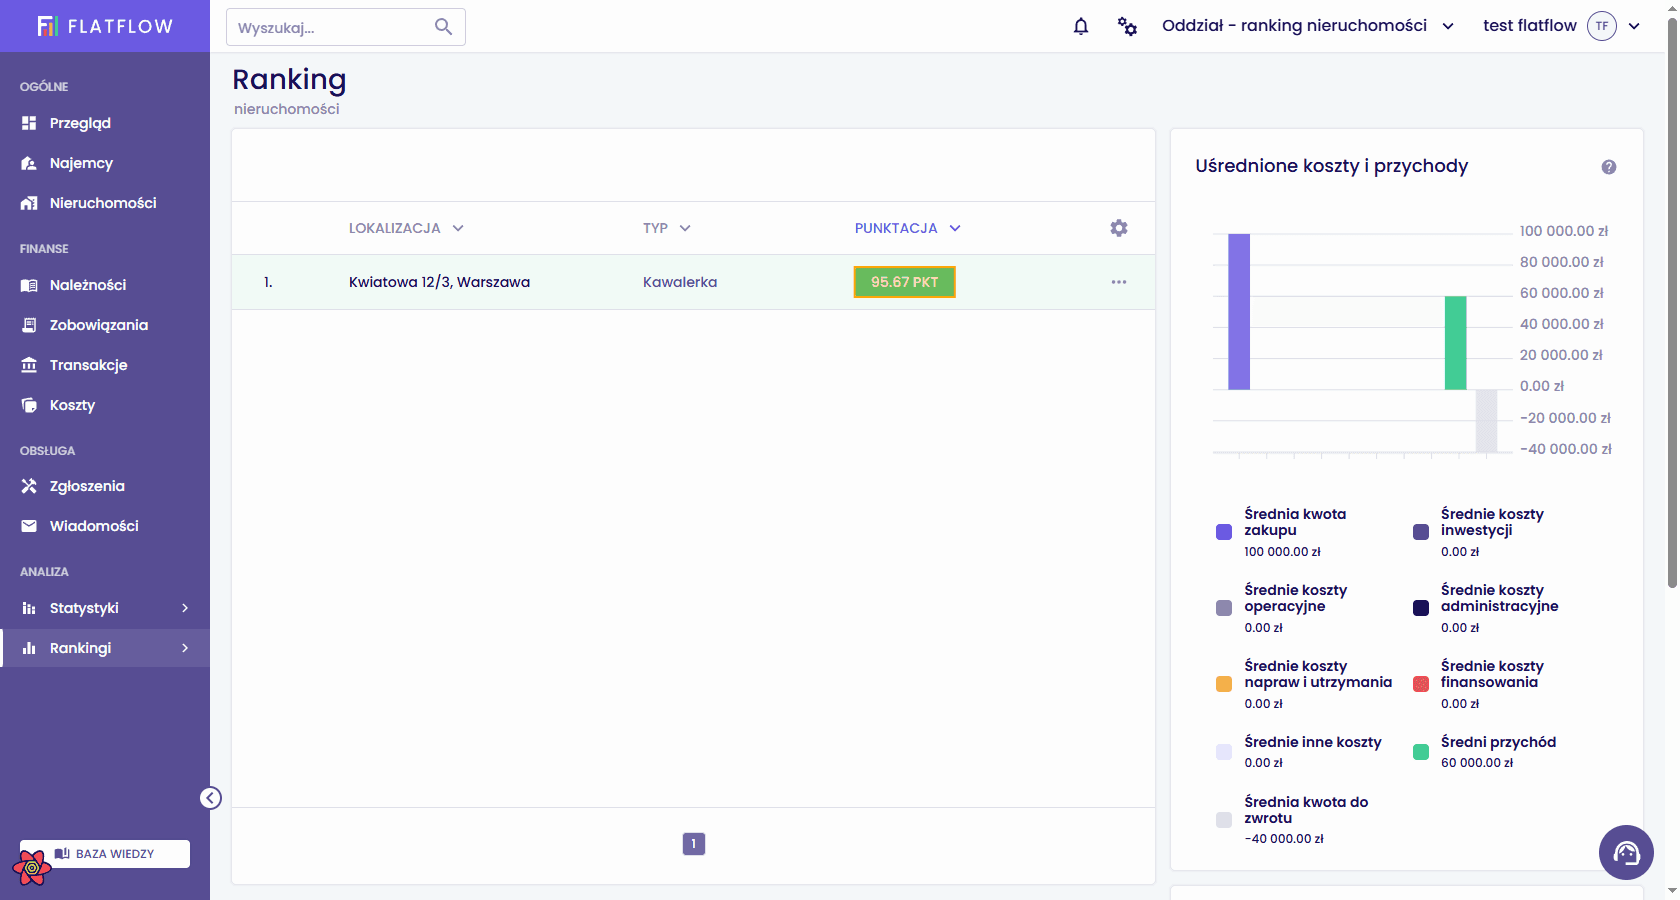Open the support headset chat button
The image size is (1680, 900).
[1626, 852]
